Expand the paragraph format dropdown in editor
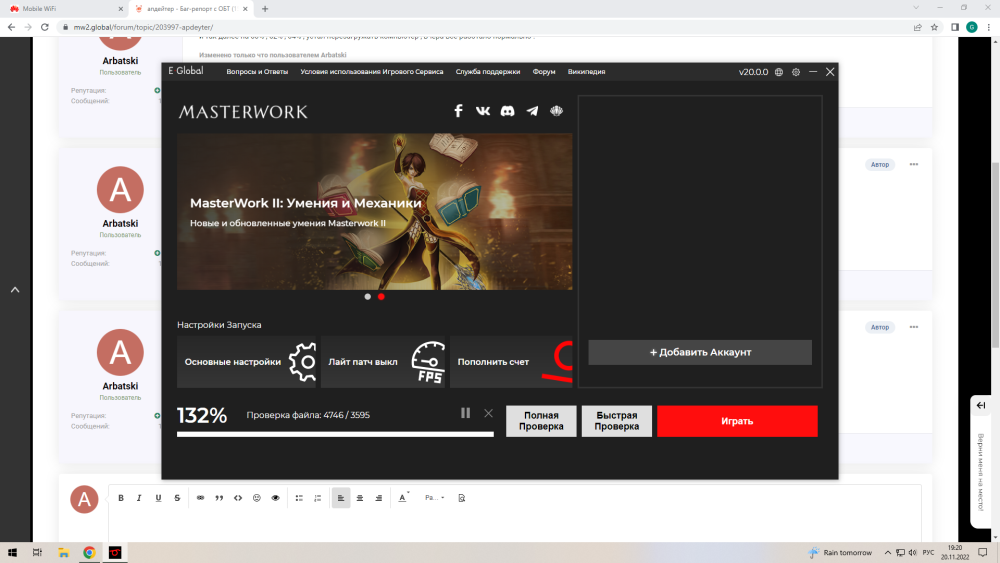1000x563 pixels. (x=434, y=497)
